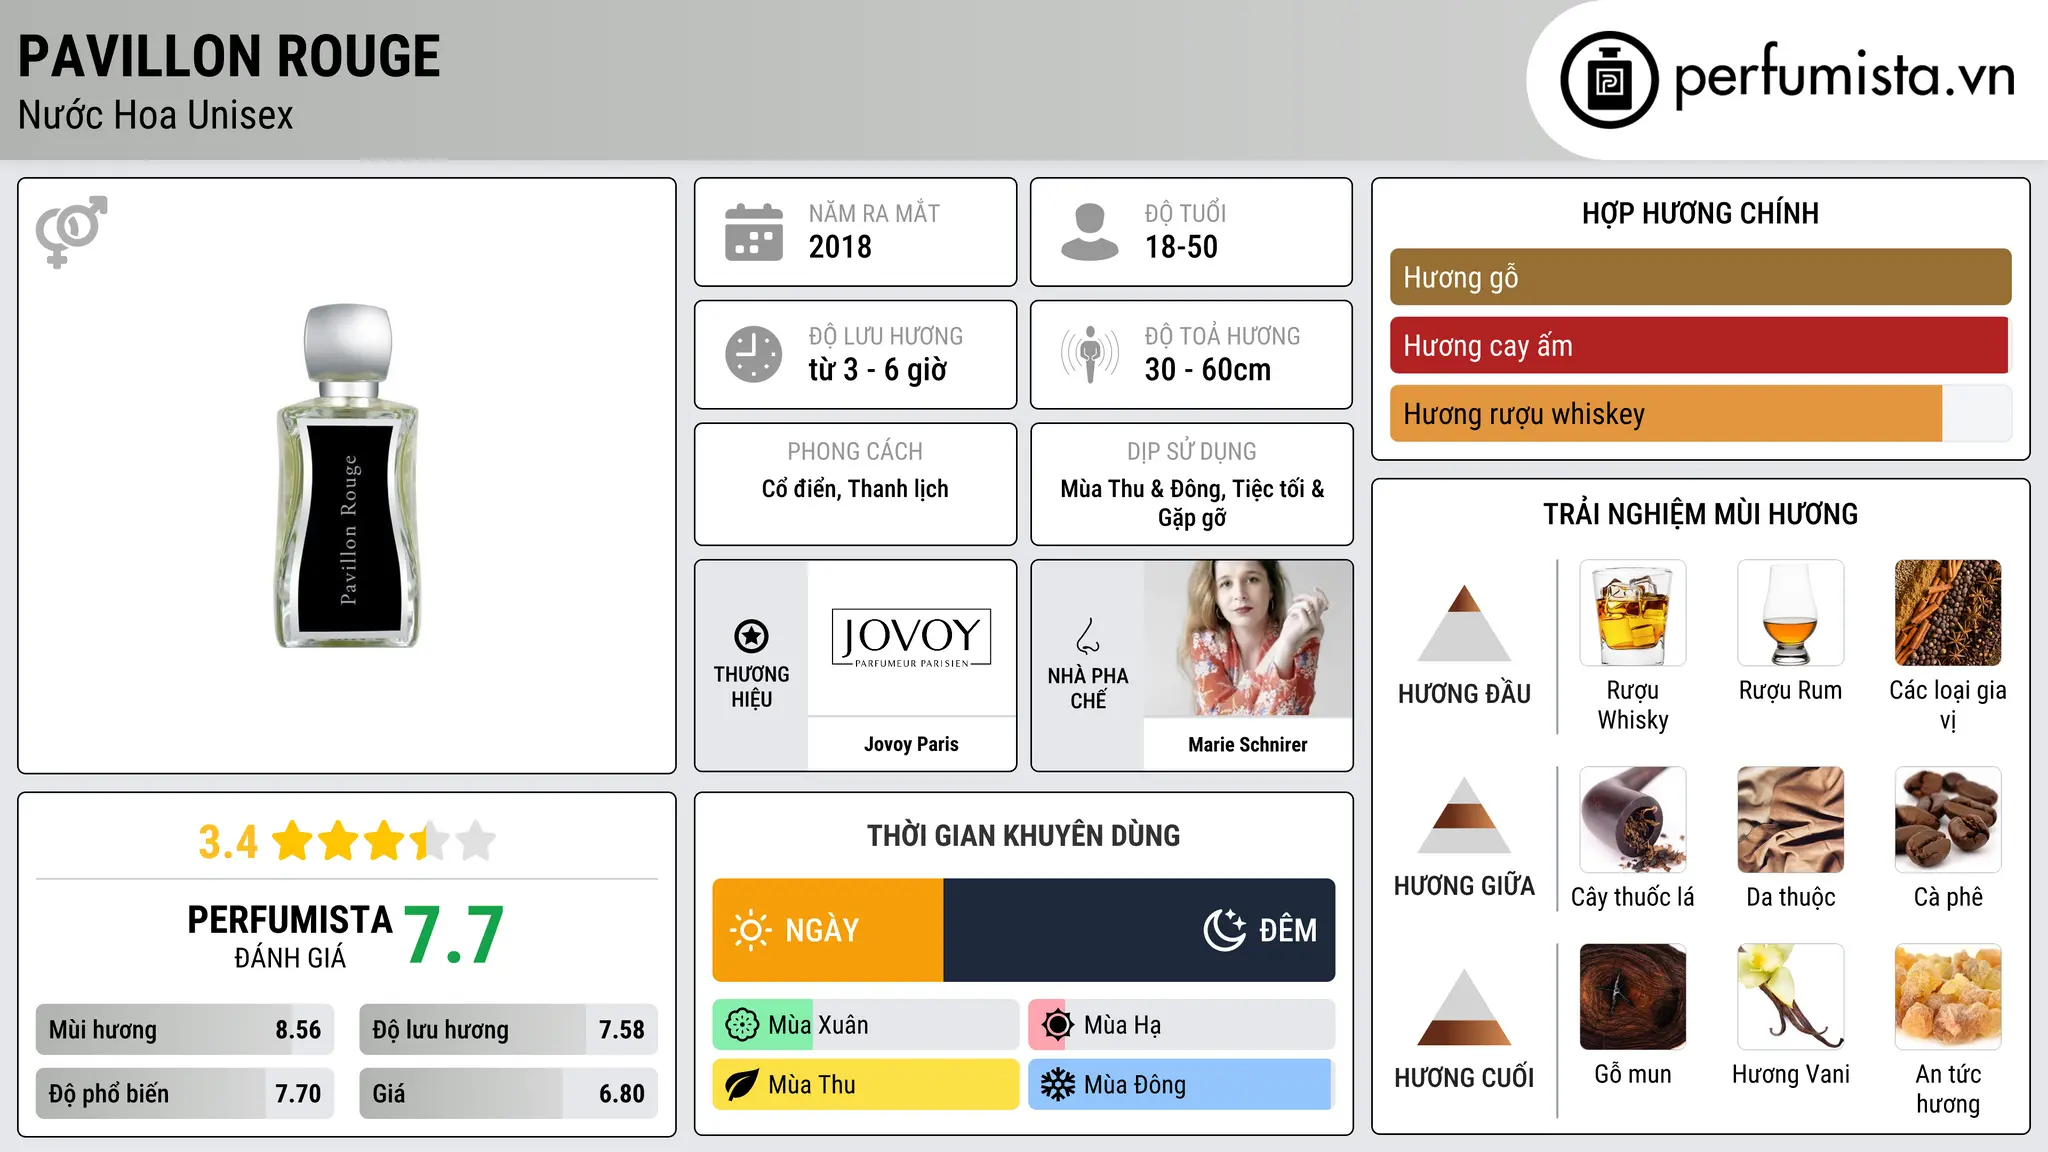Click the perfumista.vn site name
This screenshot has height=1152, width=2048.
click(x=1844, y=76)
